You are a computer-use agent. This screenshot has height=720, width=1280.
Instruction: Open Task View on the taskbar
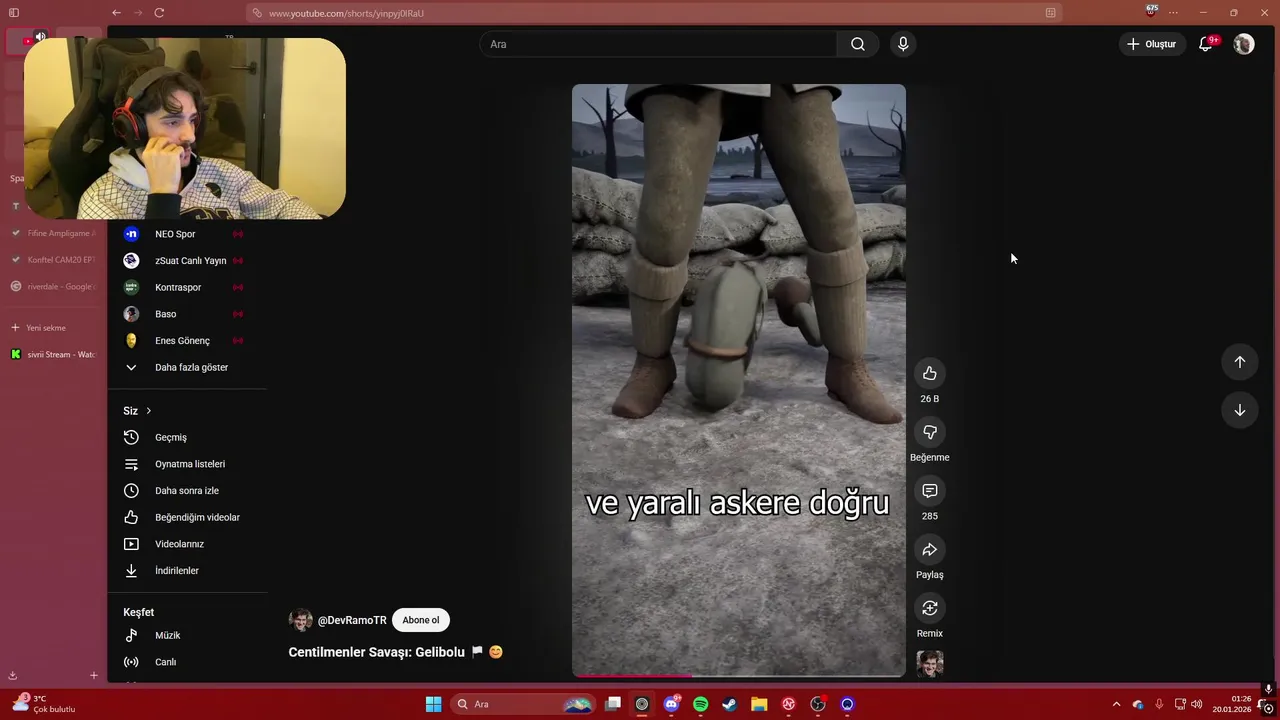click(613, 704)
